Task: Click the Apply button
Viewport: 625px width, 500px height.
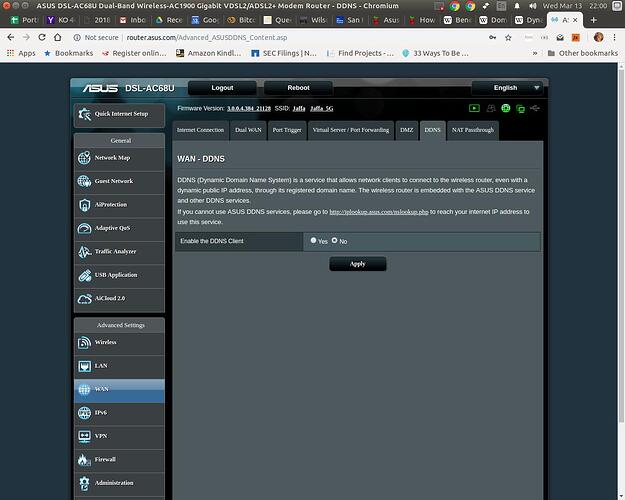Action: [x=358, y=264]
